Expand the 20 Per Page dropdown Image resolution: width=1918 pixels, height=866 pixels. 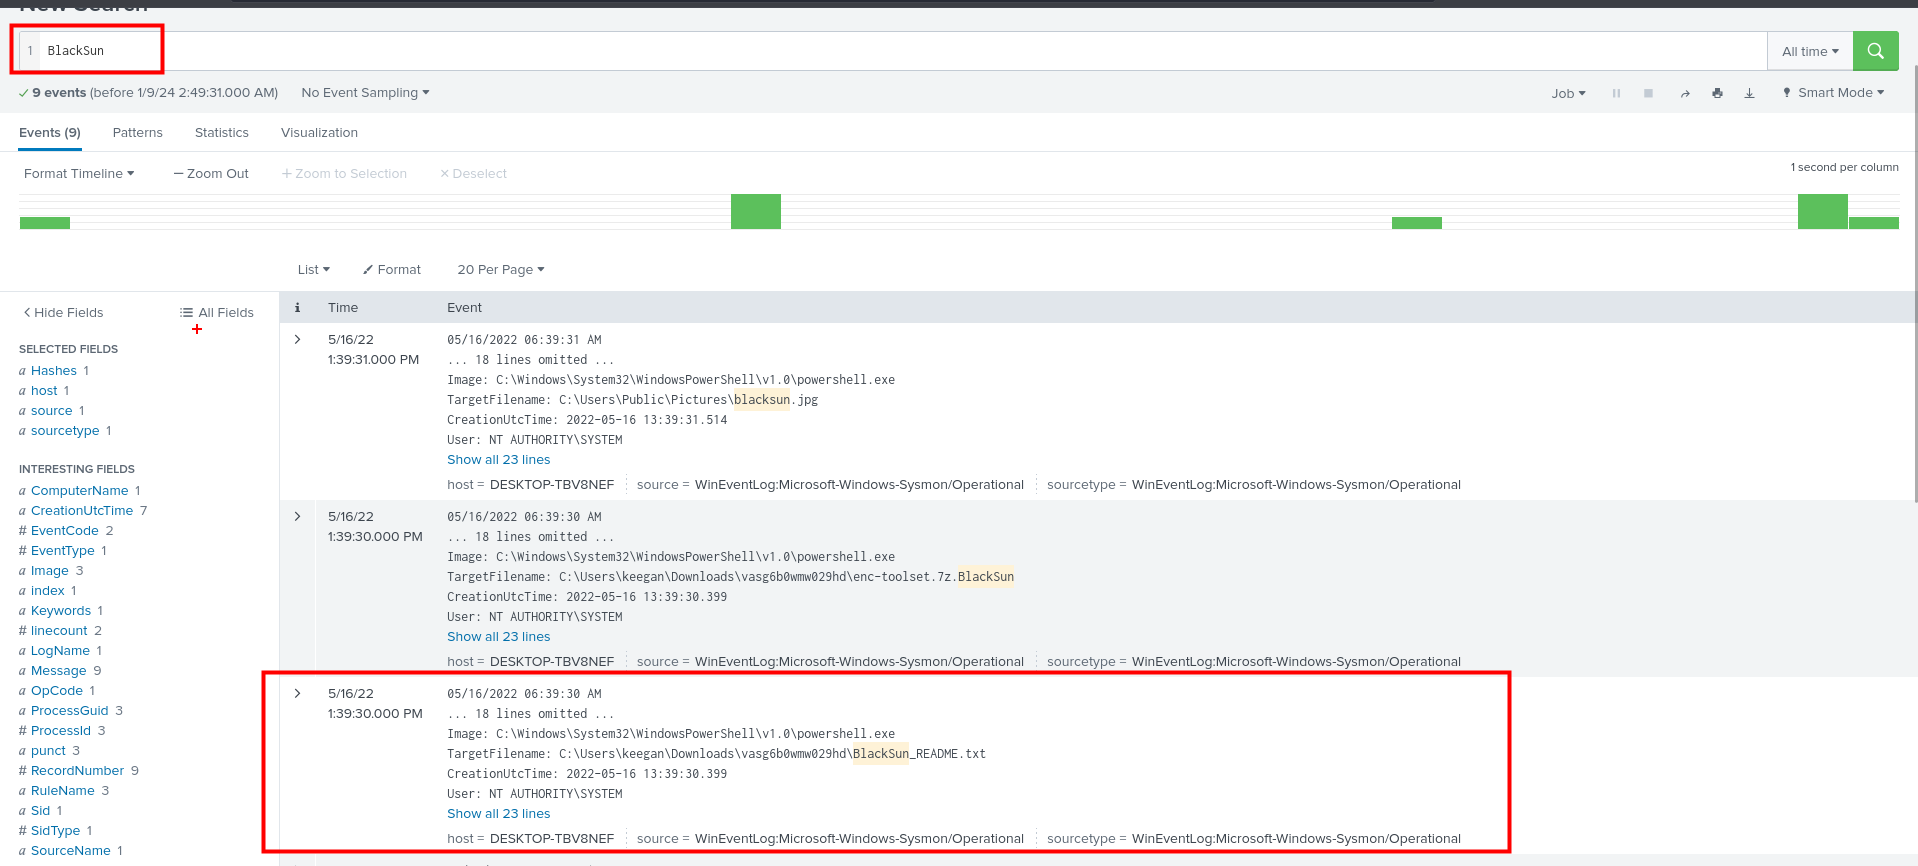point(500,270)
